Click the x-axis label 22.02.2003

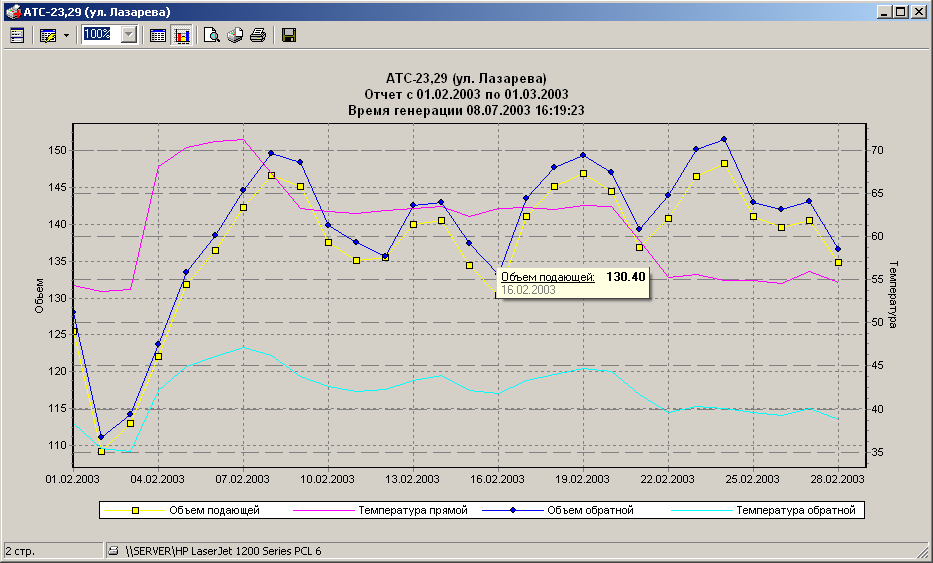click(x=668, y=479)
